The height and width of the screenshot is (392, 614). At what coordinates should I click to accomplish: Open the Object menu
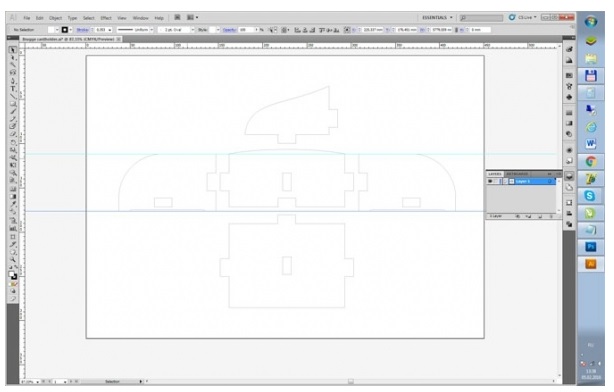click(x=55, y=18)
